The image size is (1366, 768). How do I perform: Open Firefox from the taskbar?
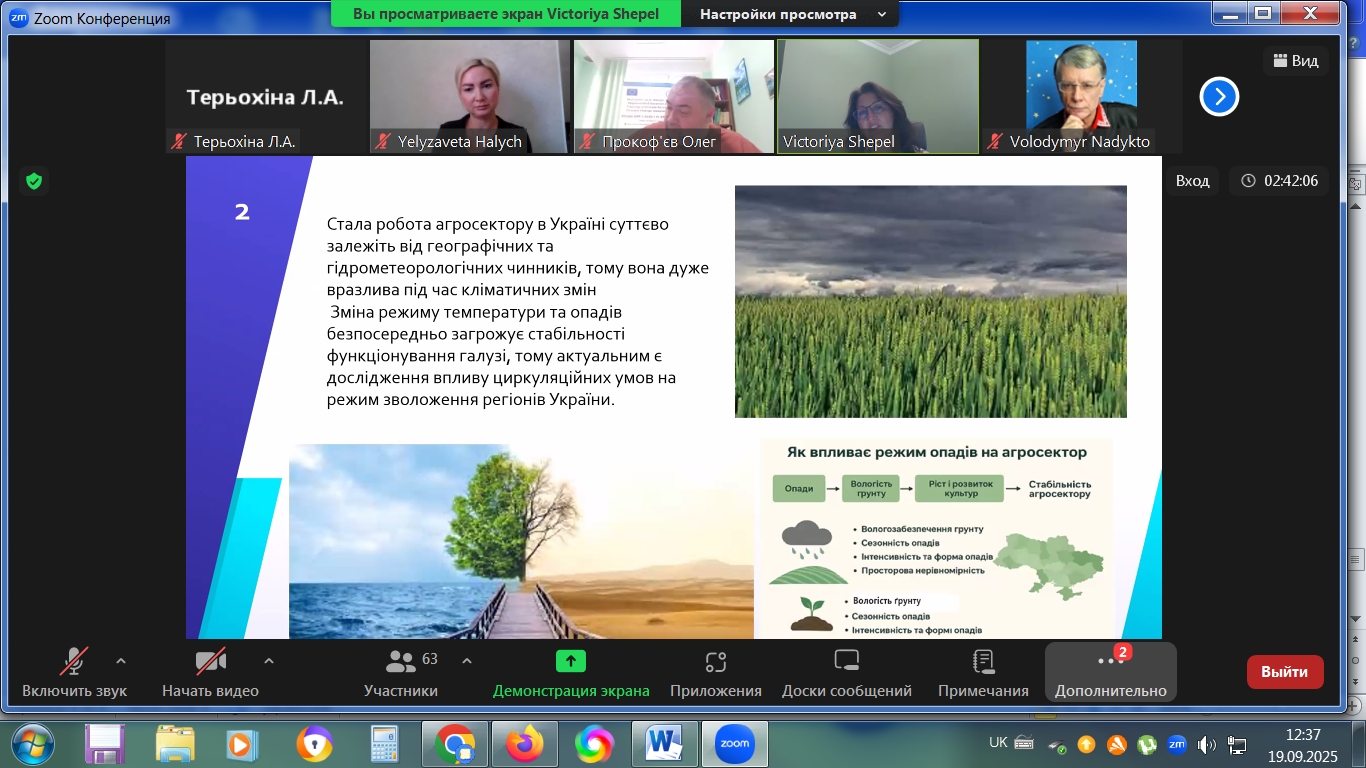click(524, 744)
